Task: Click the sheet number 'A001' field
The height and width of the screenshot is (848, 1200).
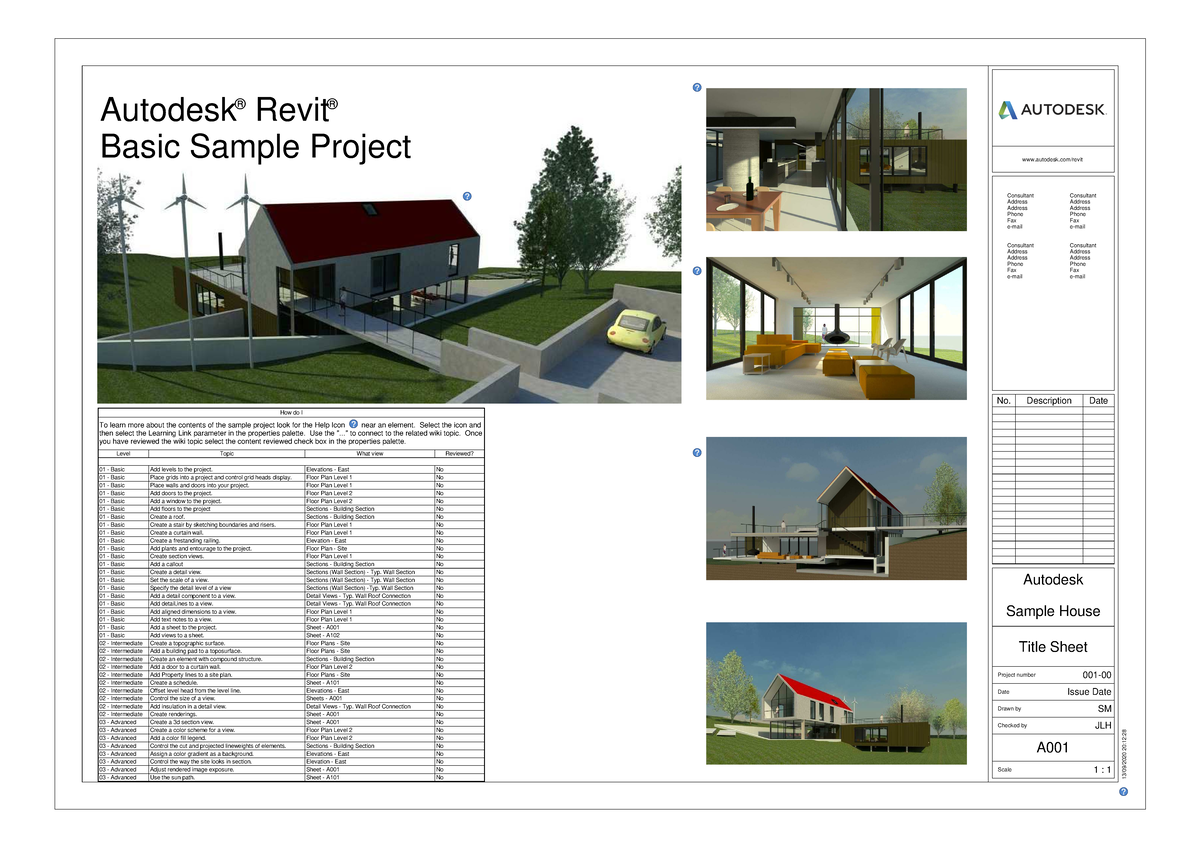Action: [1052, 747]
